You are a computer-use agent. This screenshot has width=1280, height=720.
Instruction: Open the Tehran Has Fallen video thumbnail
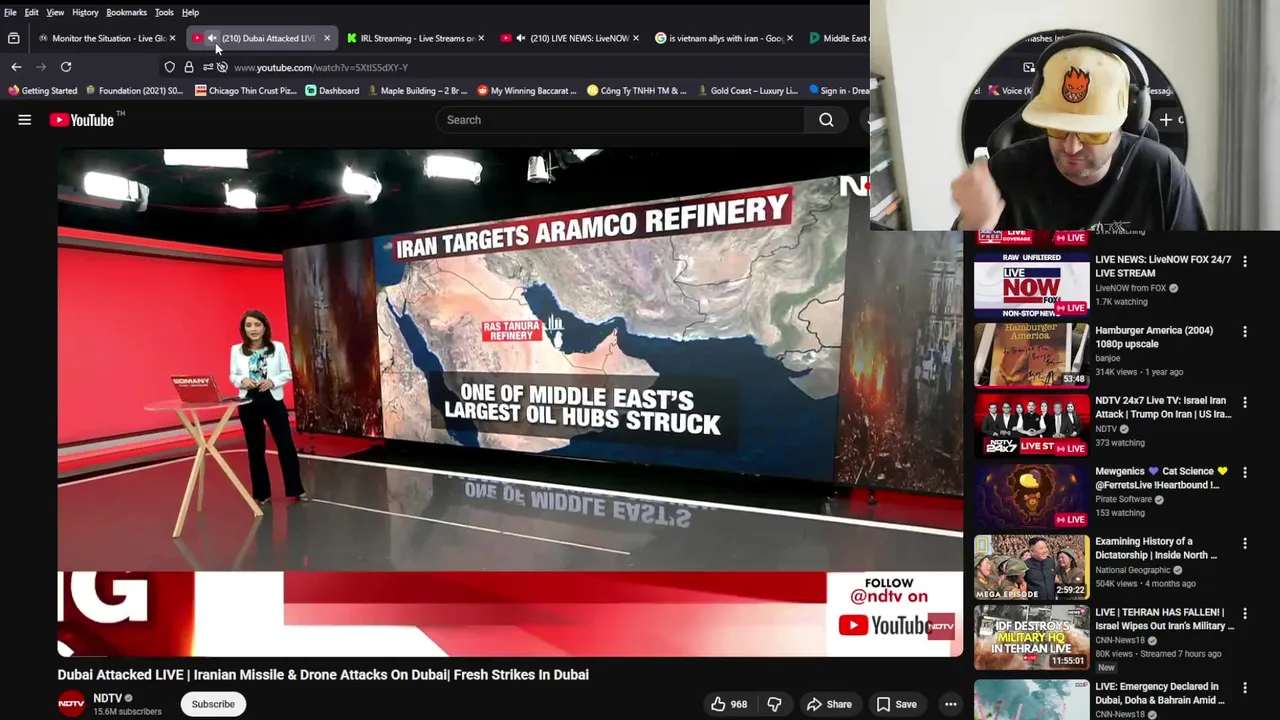point(1032,636)
